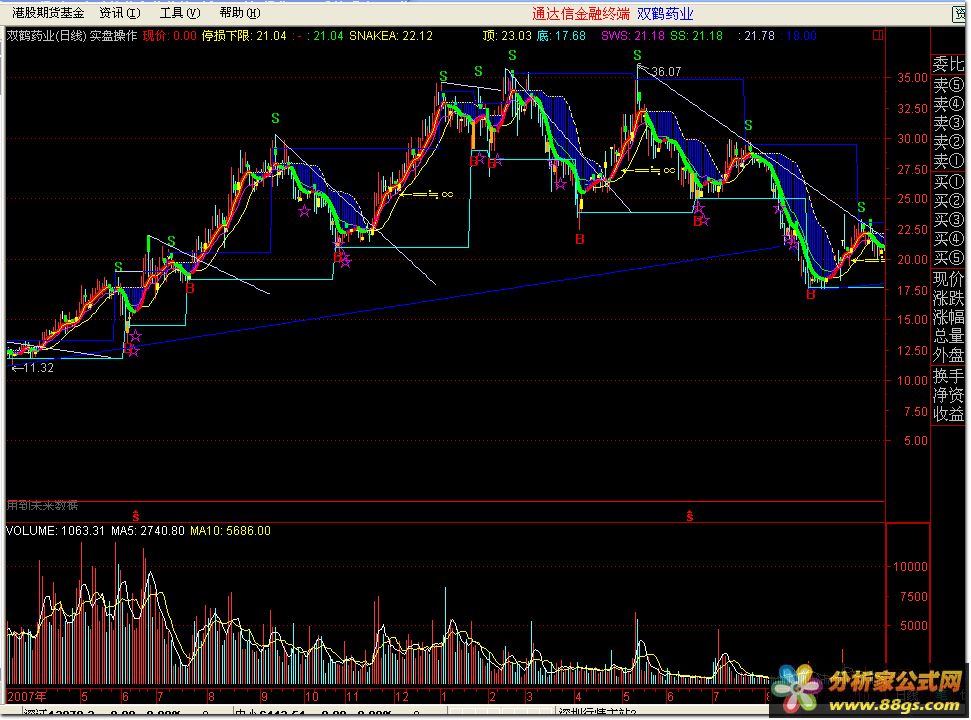971x720 pixels.
Task: Click the 顶: 23.03 value
Action: tap(507, 36)
